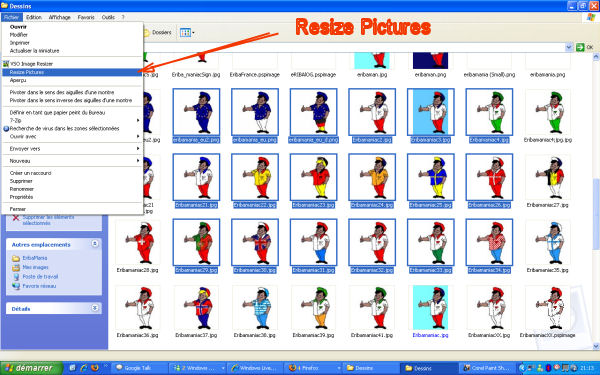The width and height of the screenshot is (600, 375).
Task: Open the Edition menu
Action: click(x=34, y=17)
